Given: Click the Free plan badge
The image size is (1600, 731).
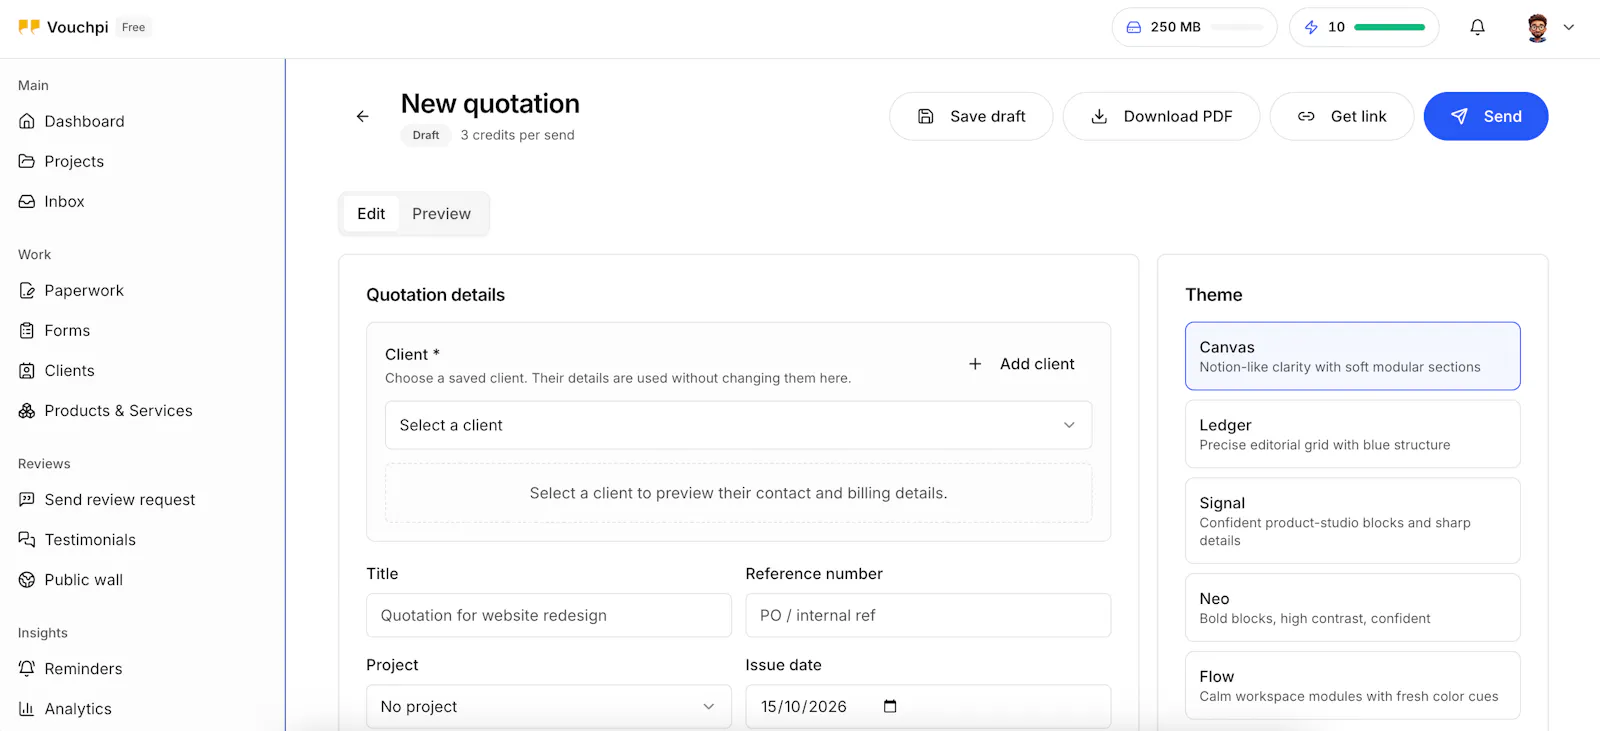Looking at the screenshot, I should tap(134, 27).
